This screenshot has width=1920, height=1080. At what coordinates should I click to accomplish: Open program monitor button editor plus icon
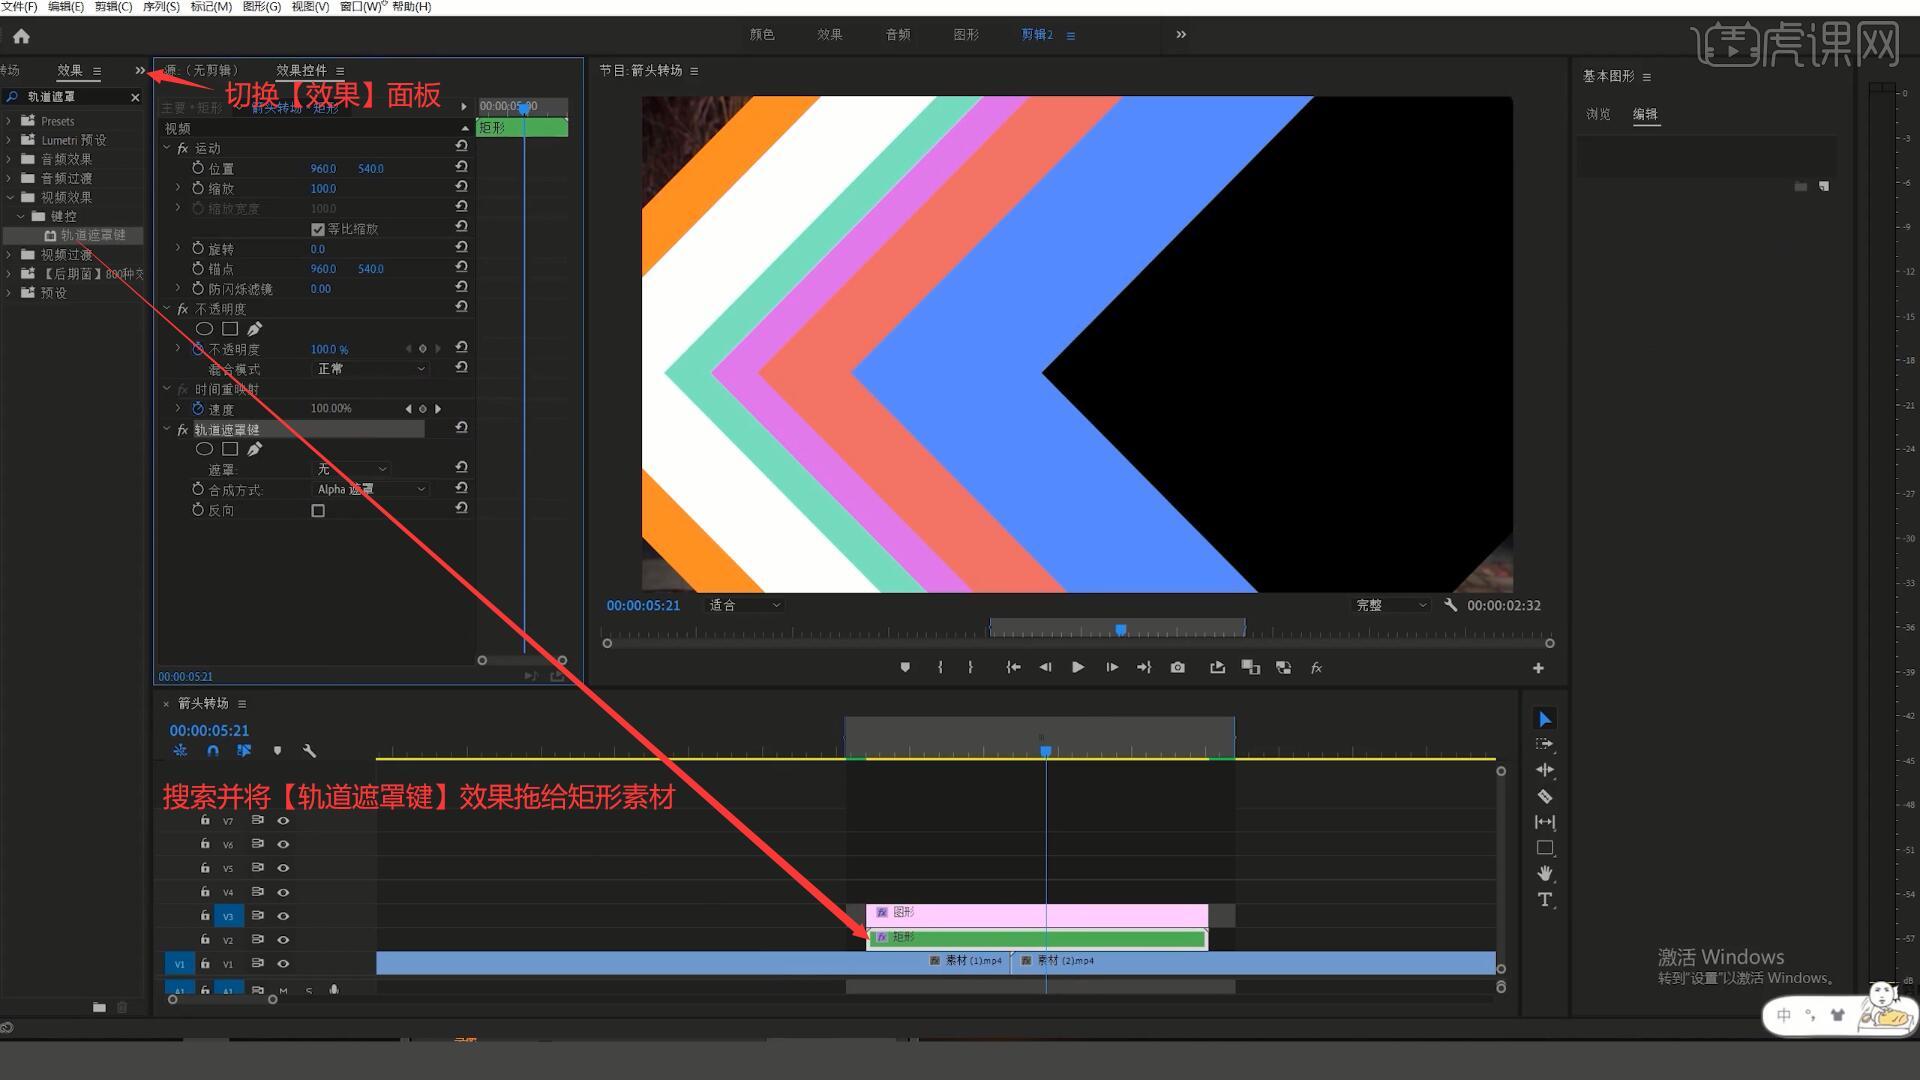[1538, 668]
